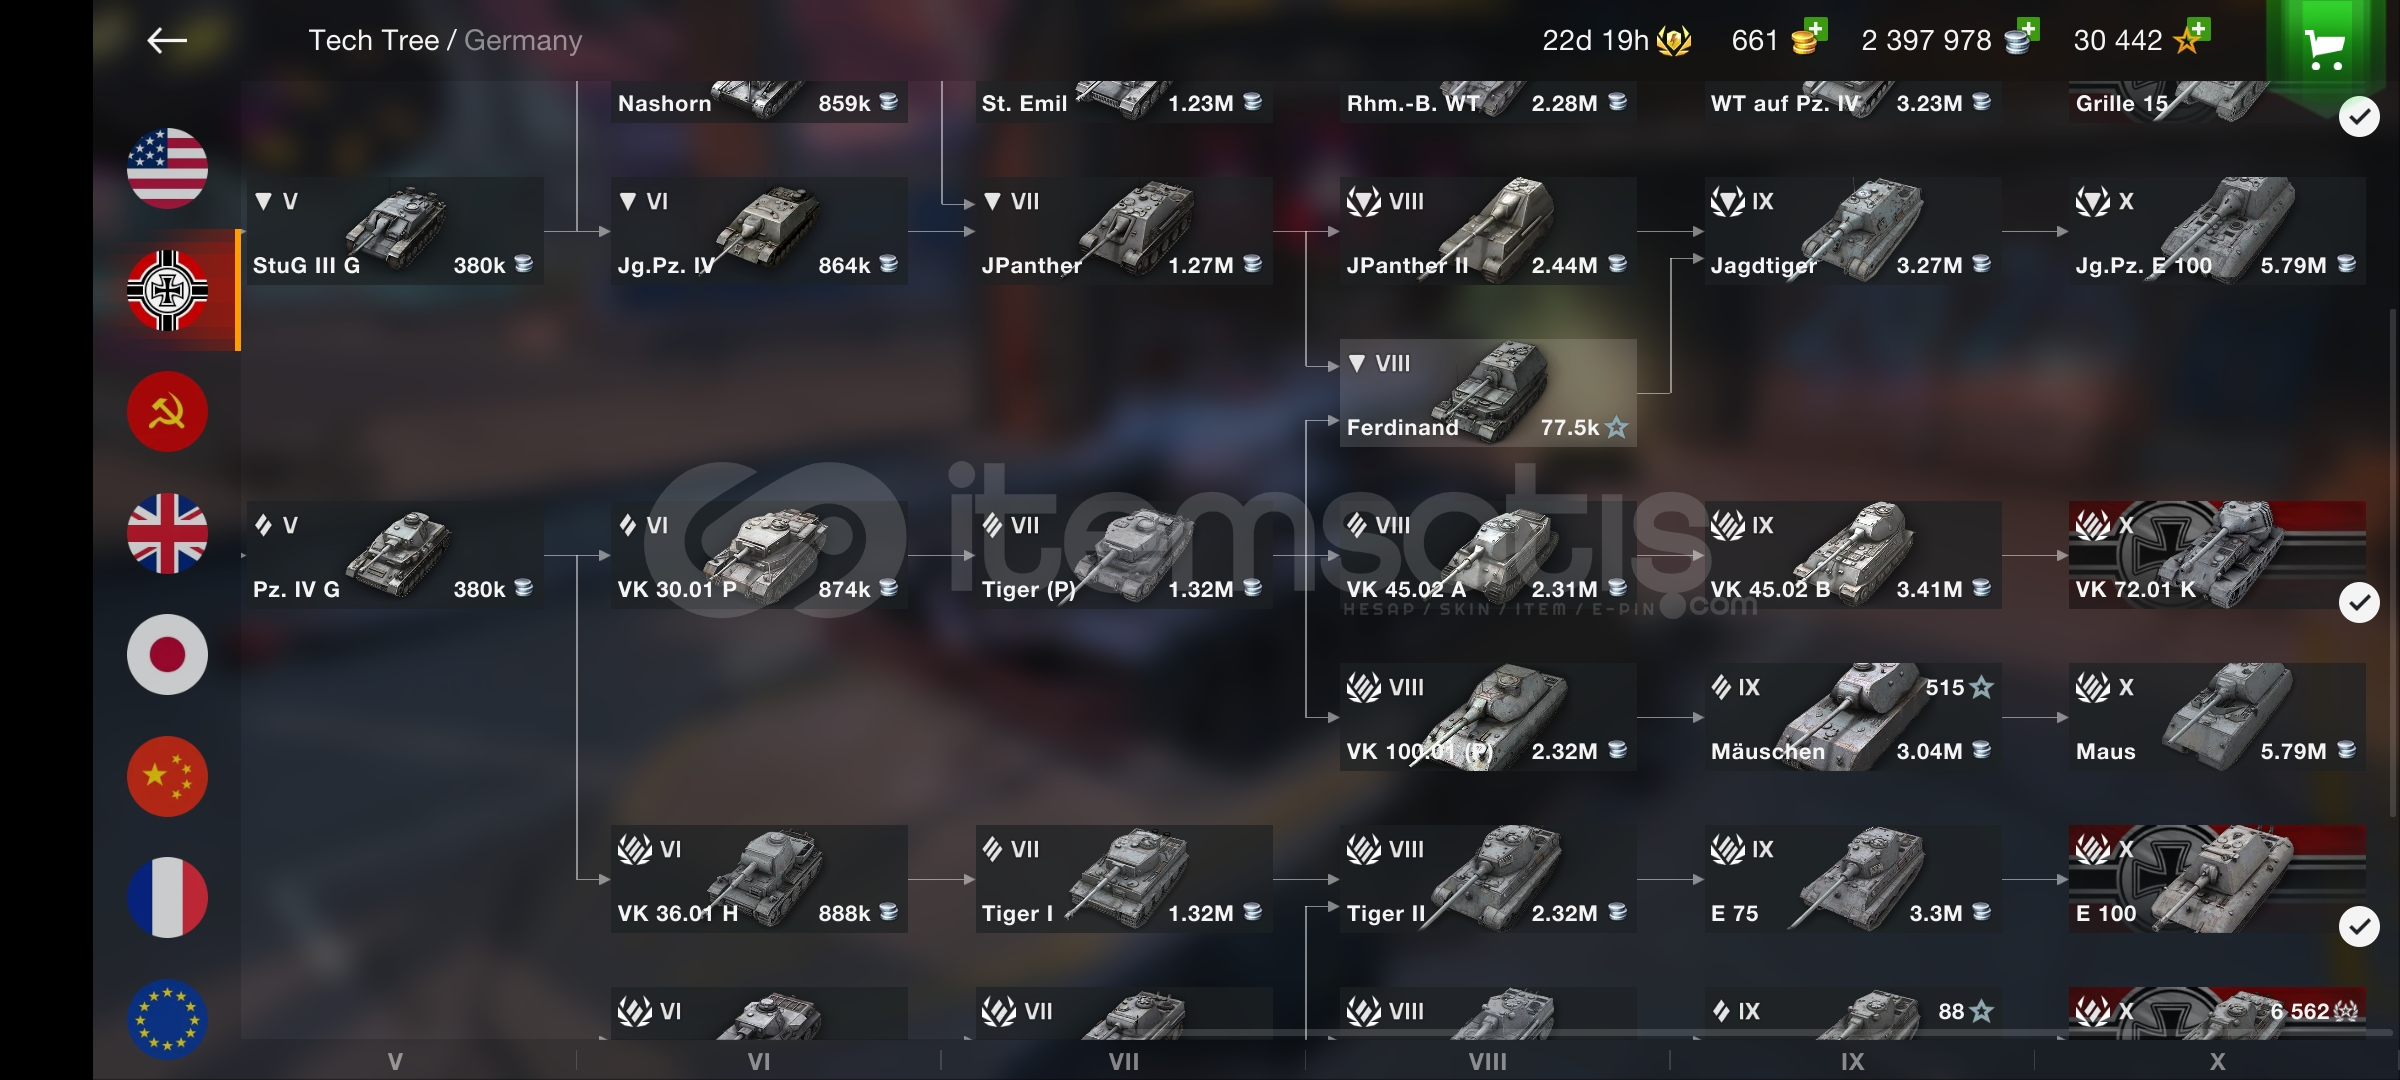Open the France flag nation icon

click(167, 898)
